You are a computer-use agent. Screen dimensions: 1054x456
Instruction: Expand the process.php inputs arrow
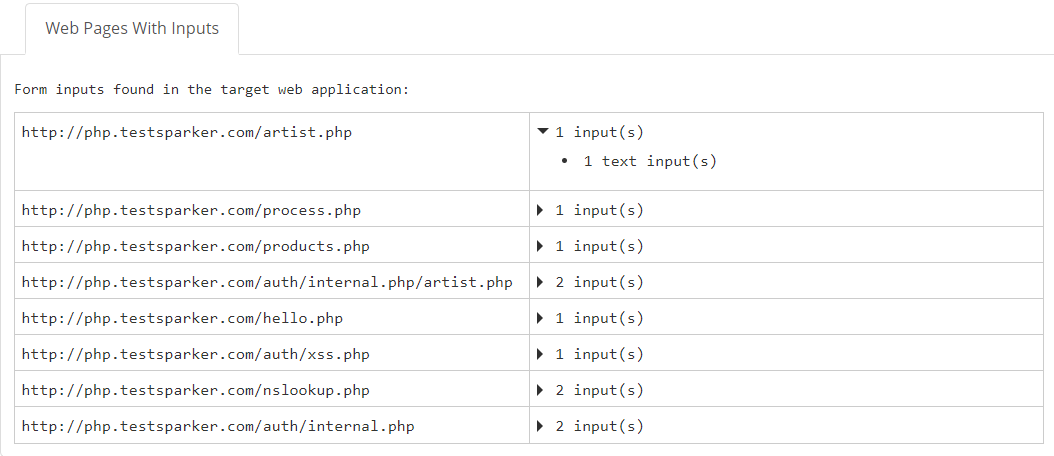point(541,210)
